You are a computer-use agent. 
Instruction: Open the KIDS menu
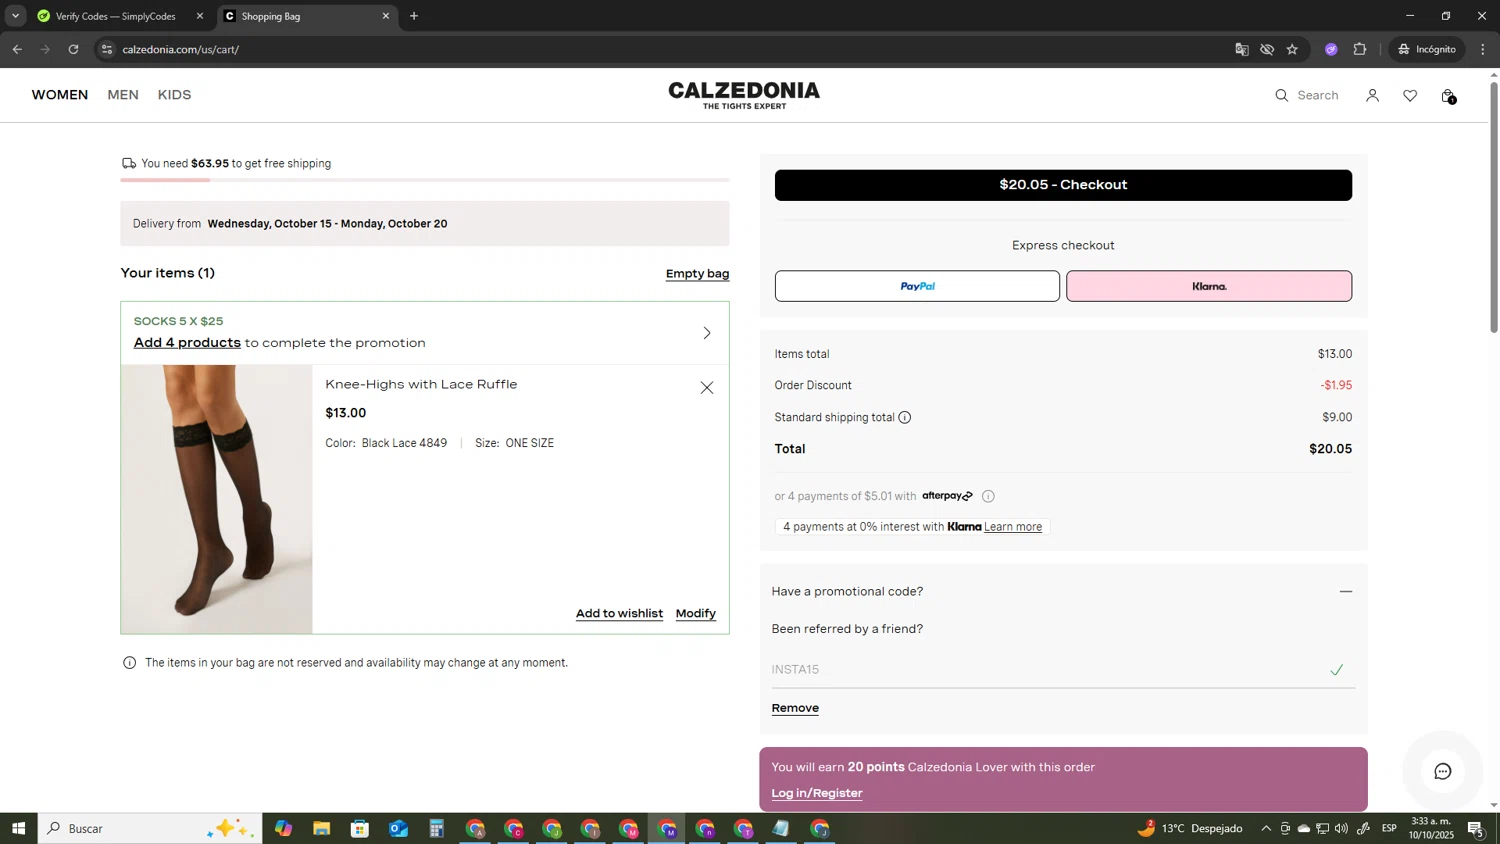pos(174,95)
